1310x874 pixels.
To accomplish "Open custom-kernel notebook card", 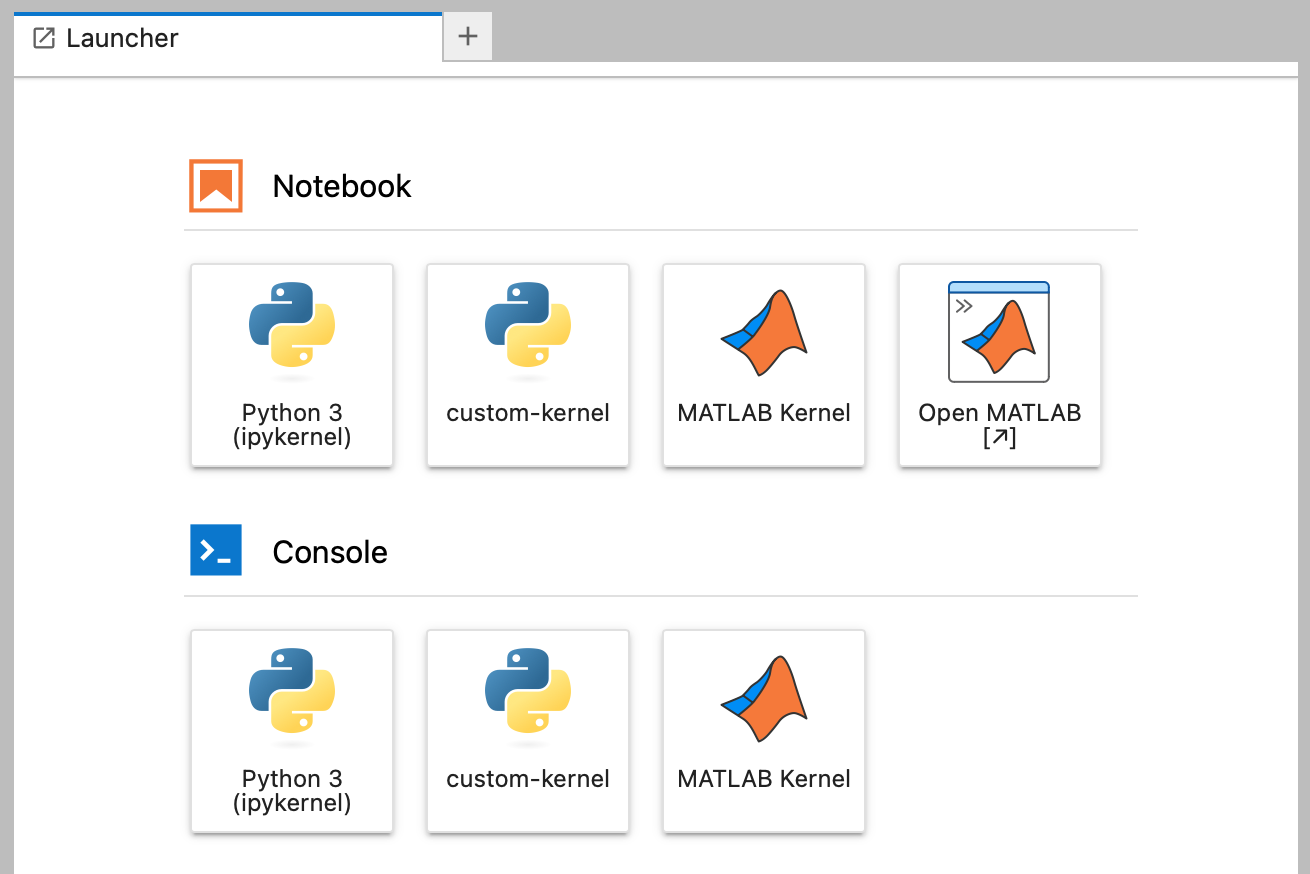I will point(528,365).
